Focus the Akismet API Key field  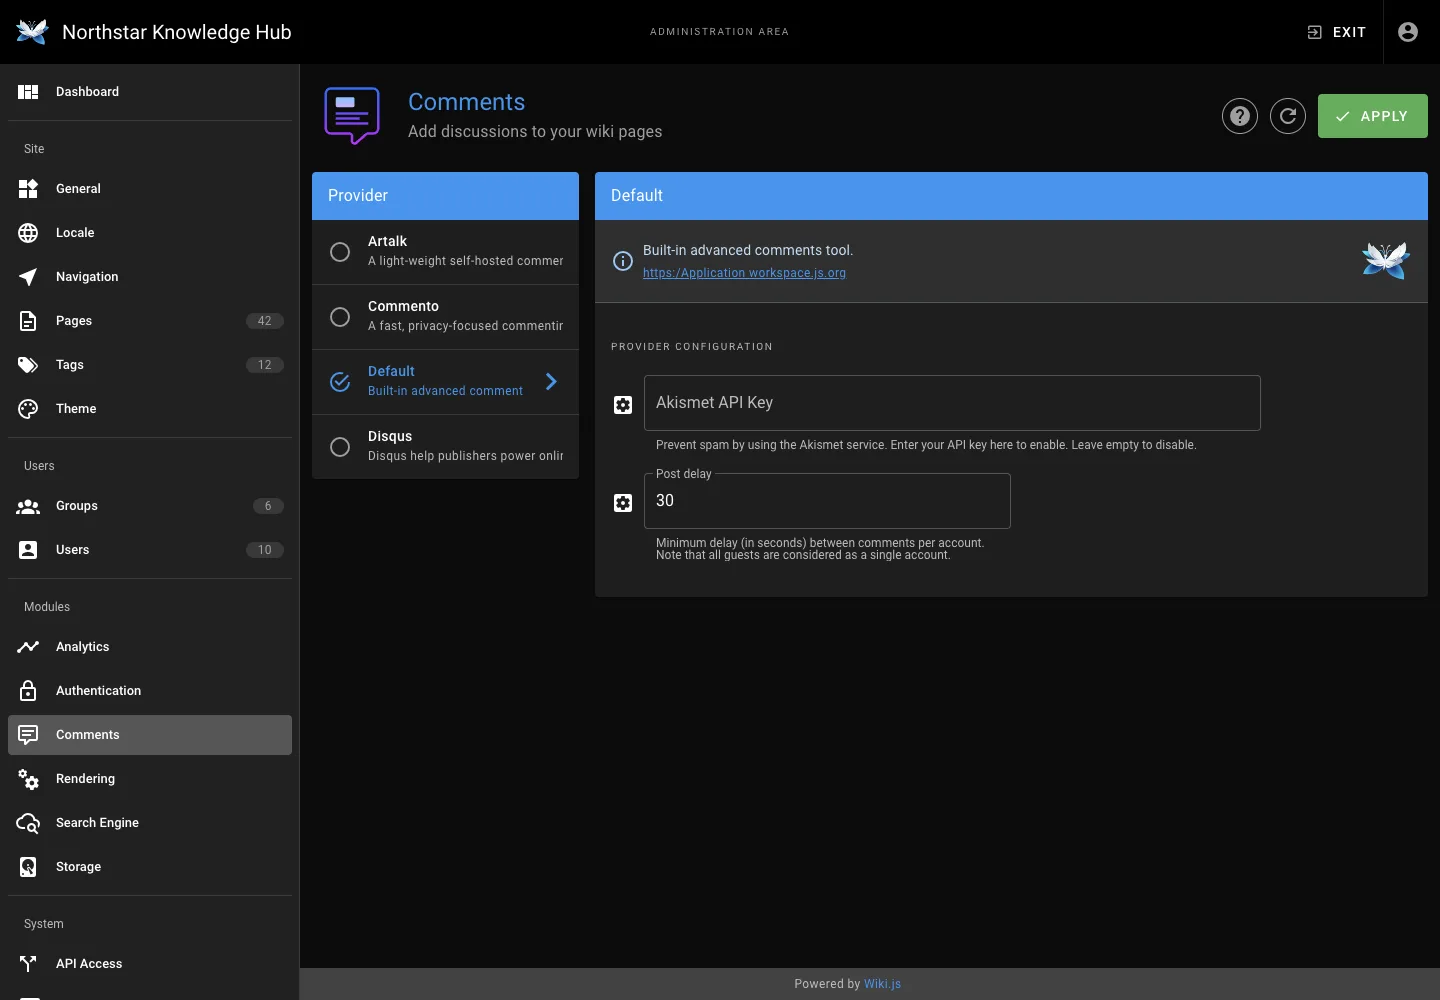[x=952, y=403]
